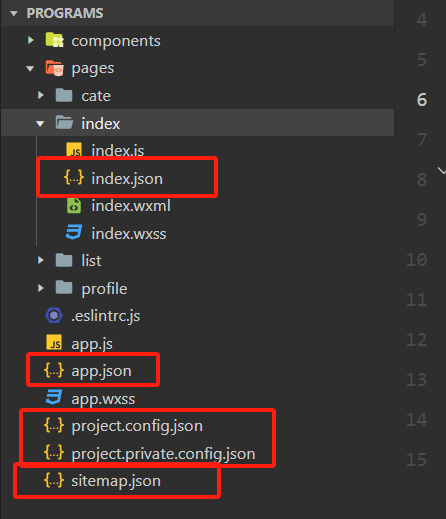Expand the profile folder arrow
This screenshot has width=446, height=519.
tap(41, 288)
